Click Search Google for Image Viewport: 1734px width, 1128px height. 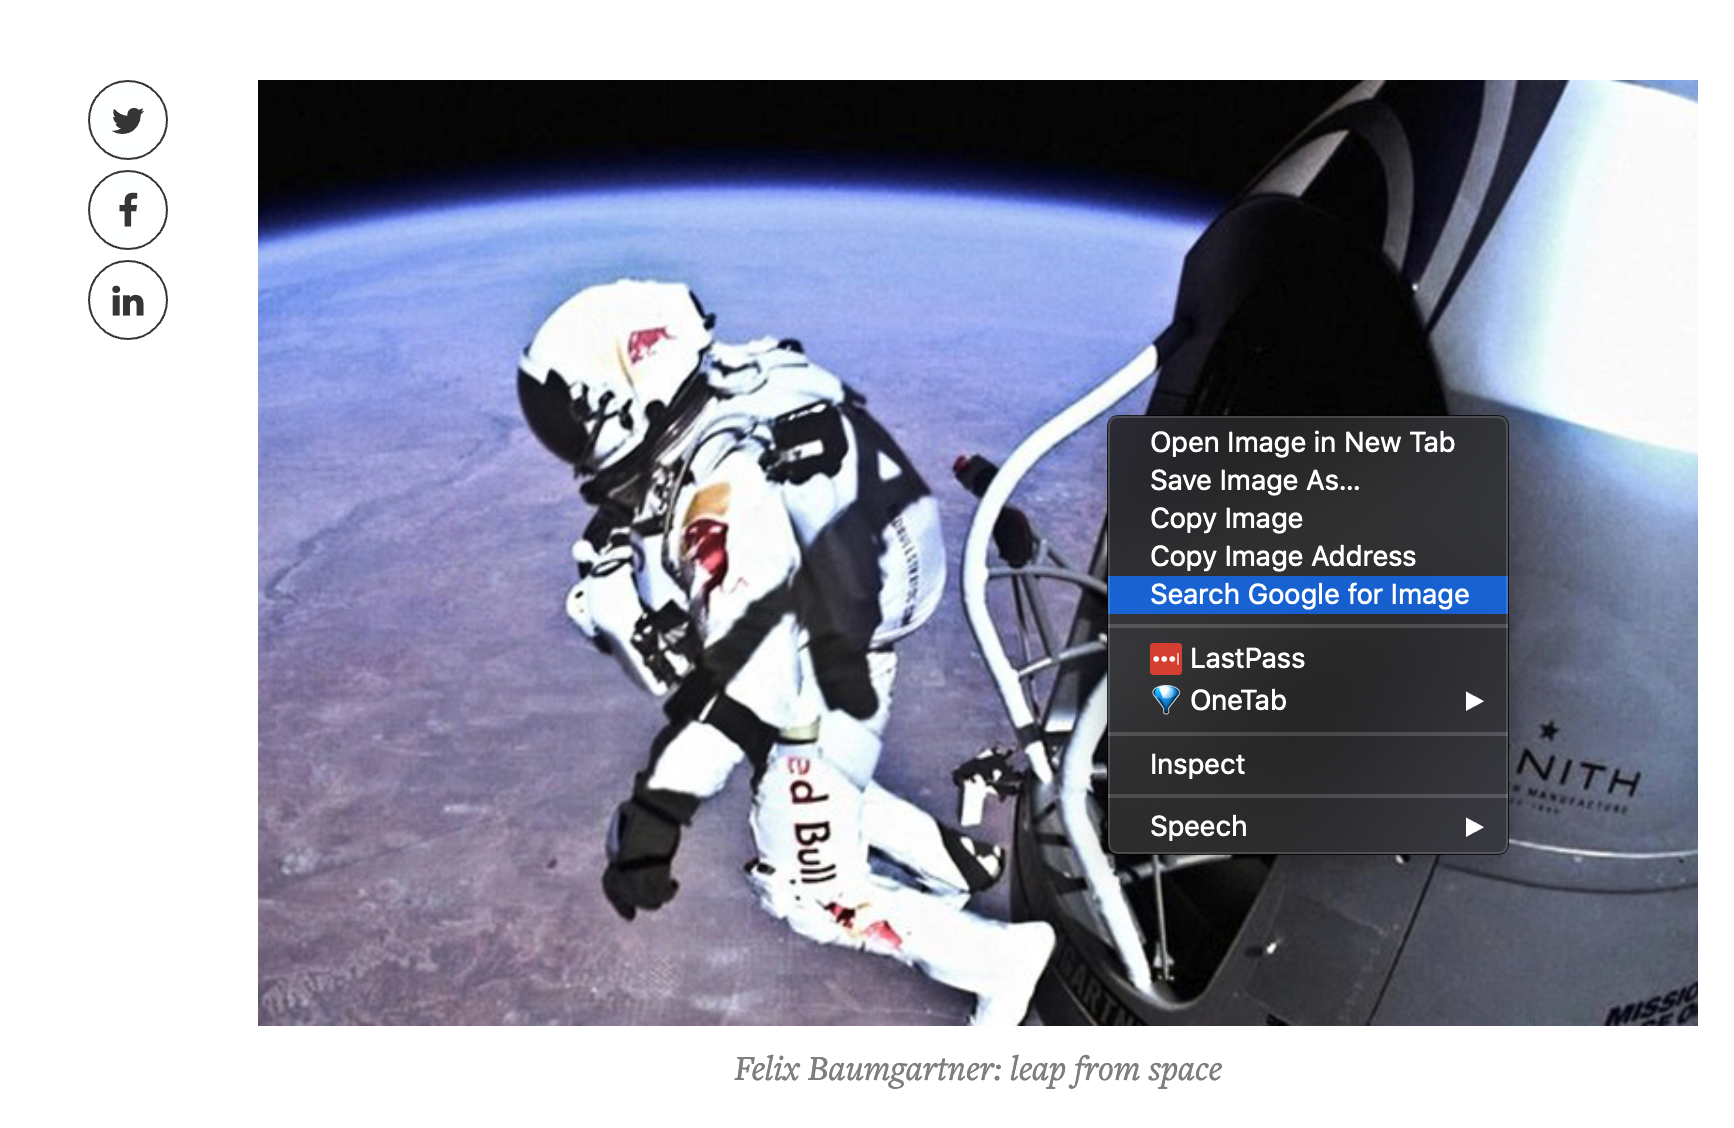coord(1307,594)
